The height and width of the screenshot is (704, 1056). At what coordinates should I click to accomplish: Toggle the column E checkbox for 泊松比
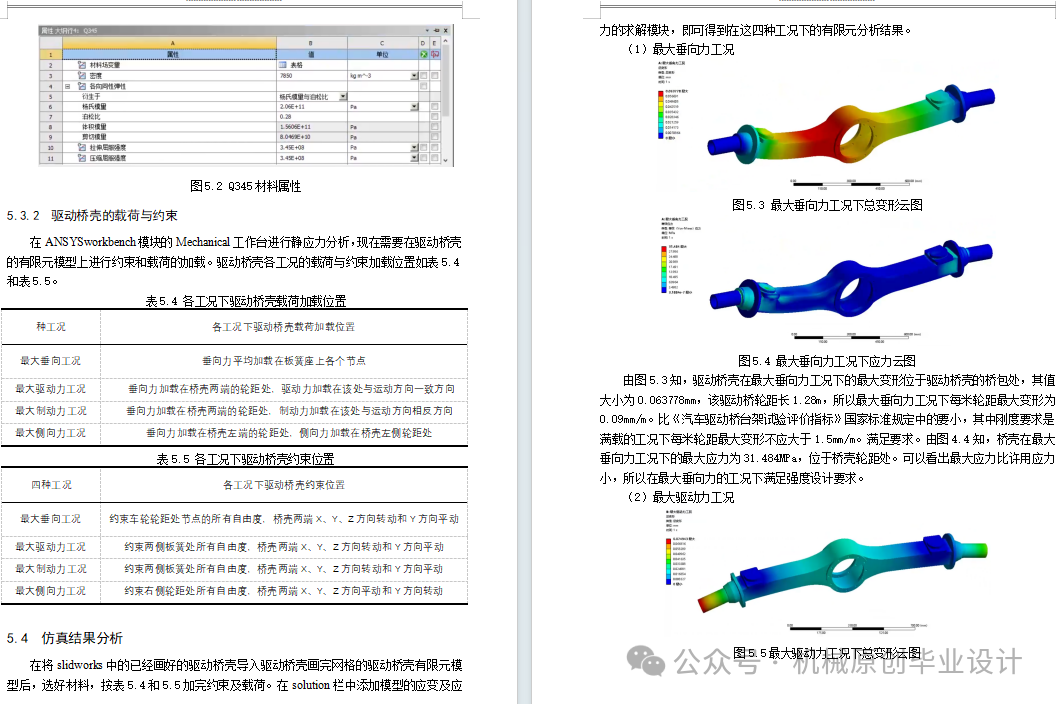434,117
